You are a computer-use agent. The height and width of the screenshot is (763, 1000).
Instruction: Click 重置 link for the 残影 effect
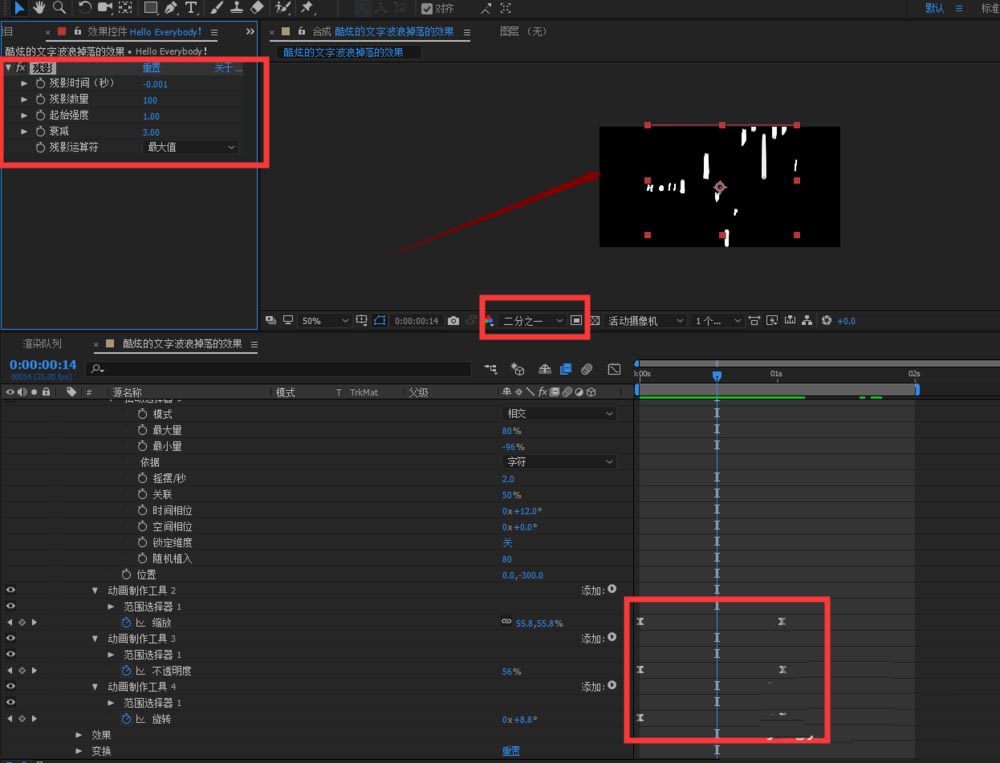[x=151, y=68]
